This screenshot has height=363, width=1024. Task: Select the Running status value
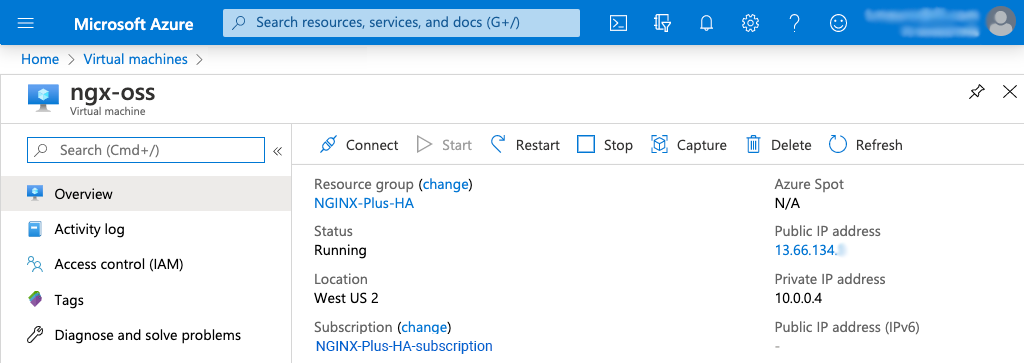click(340, 250)
